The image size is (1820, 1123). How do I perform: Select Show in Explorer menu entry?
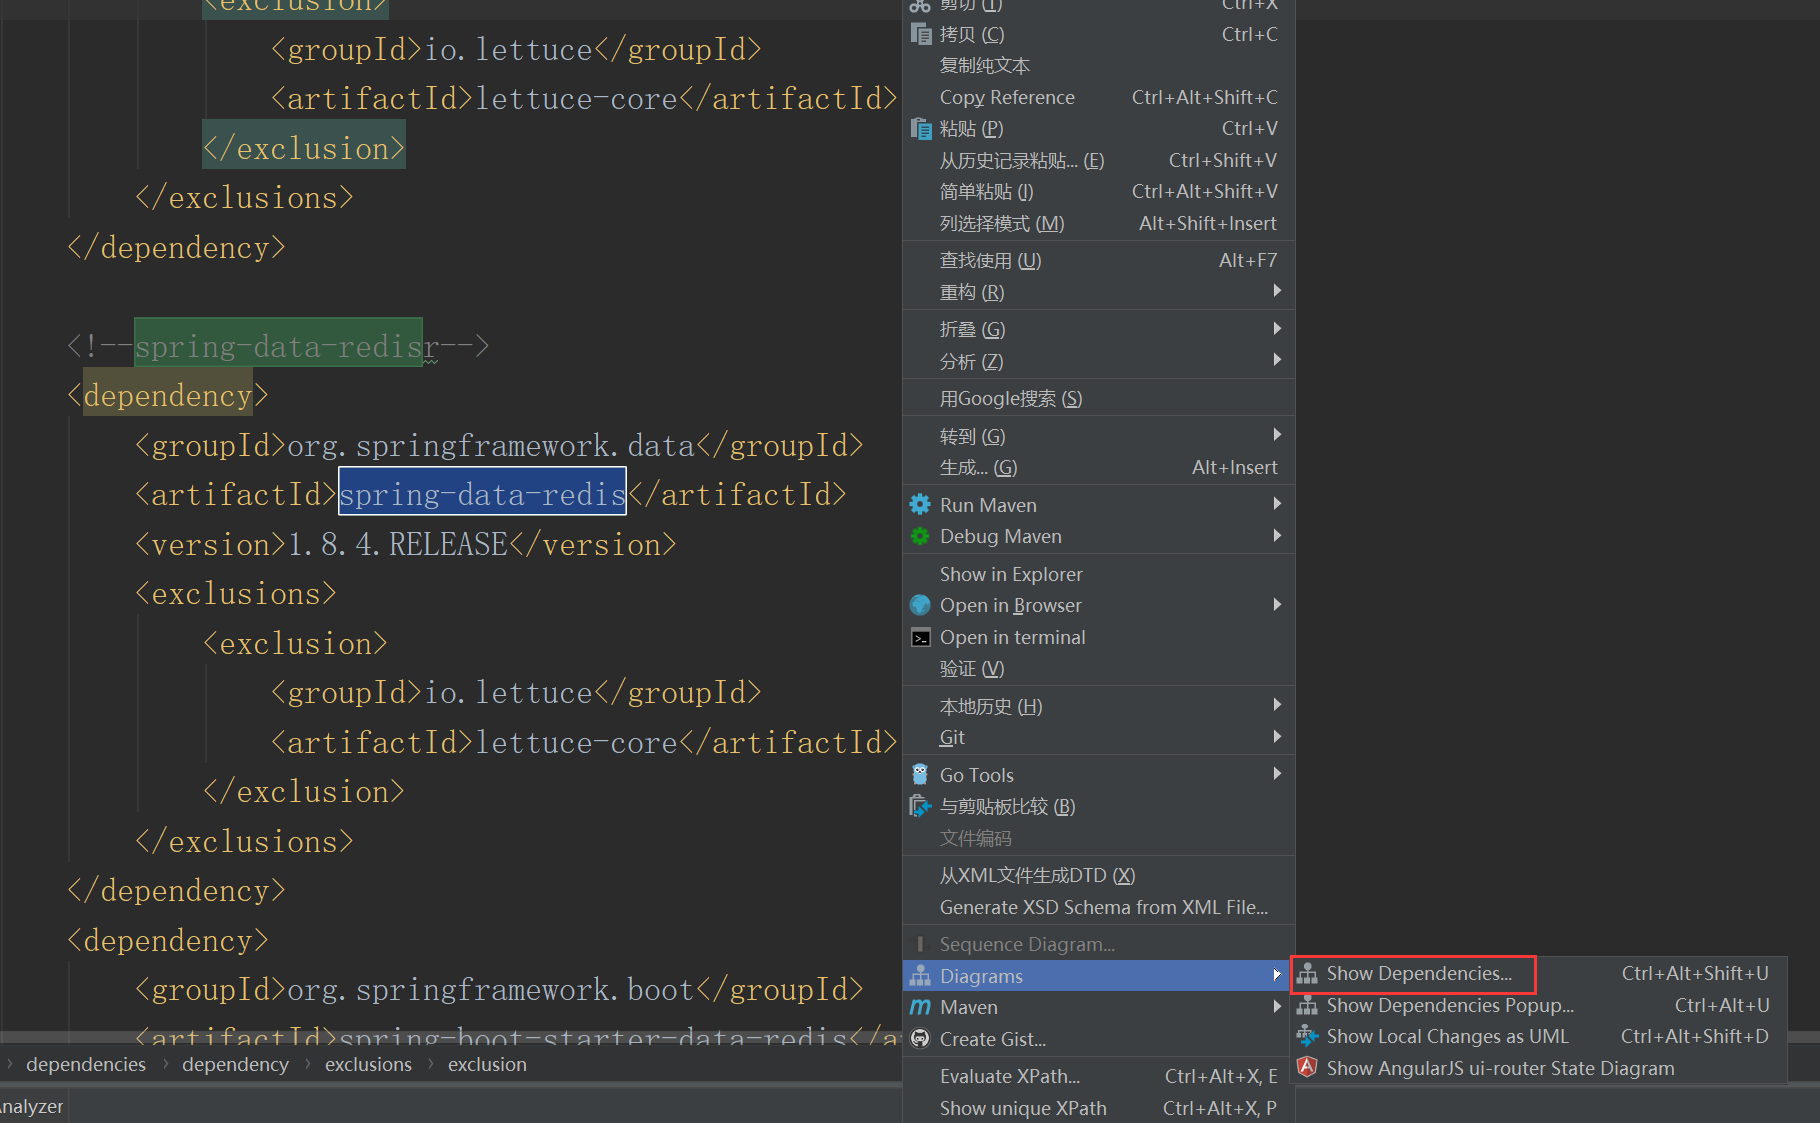(1098, 574)
